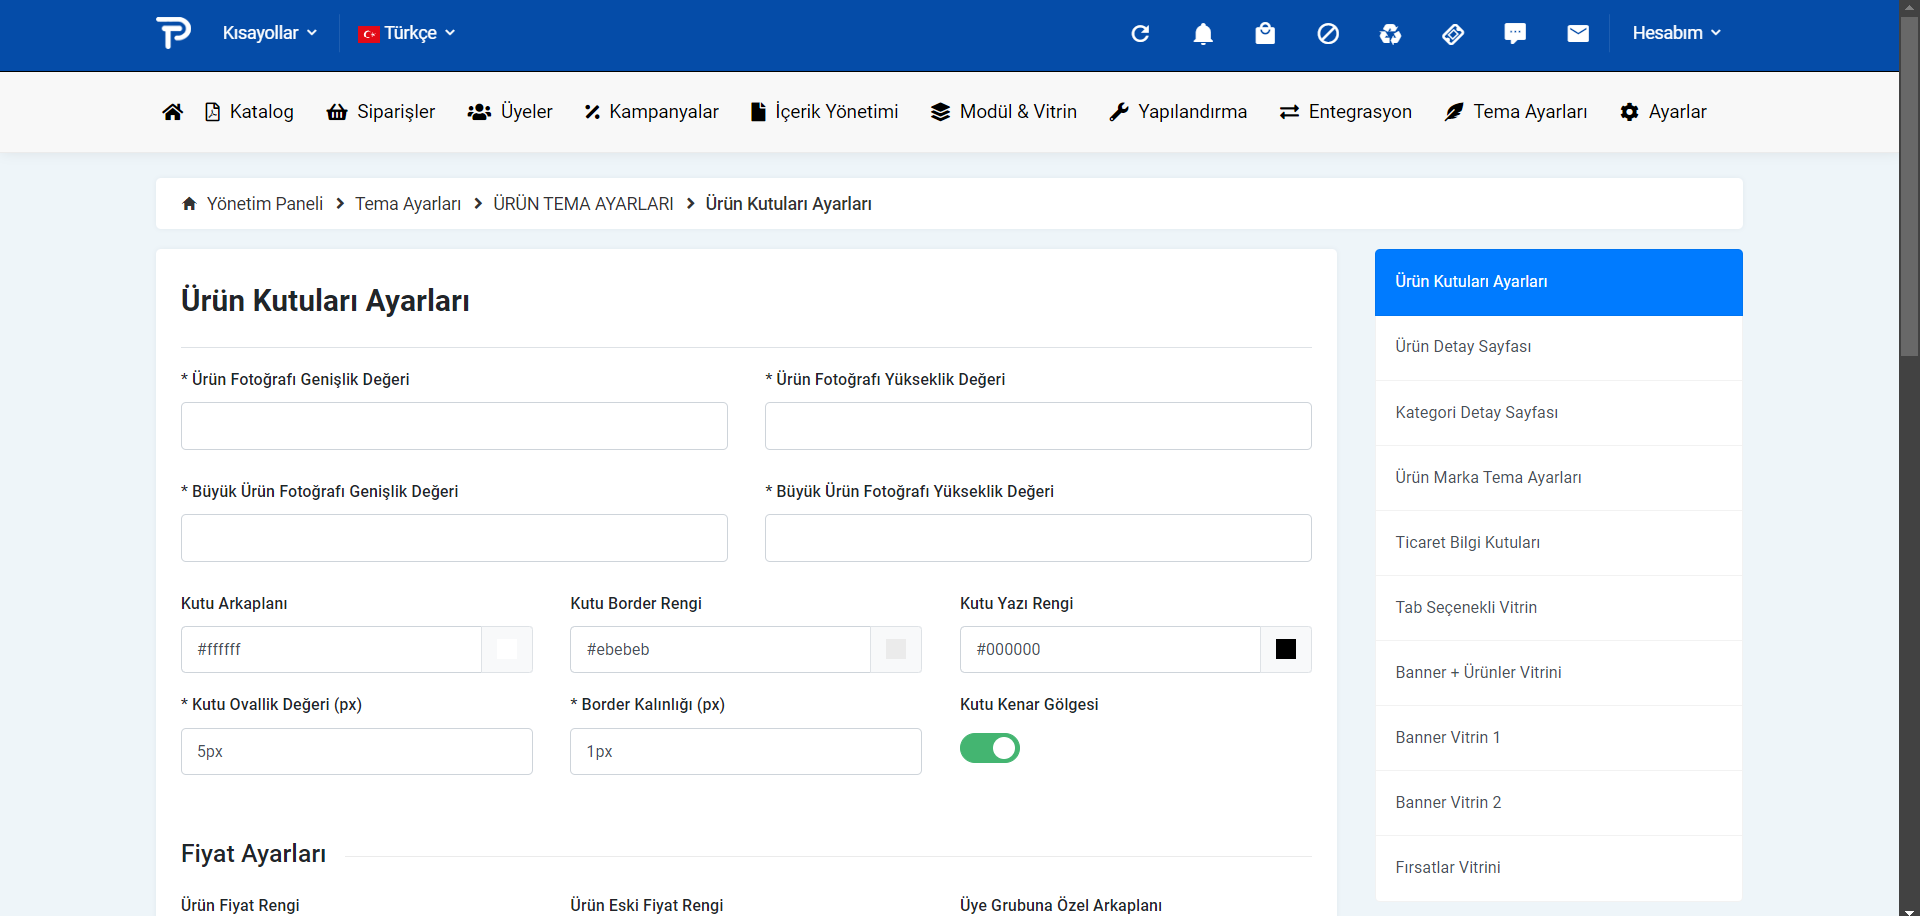Screen dimensions: 1920x916
Task: Click the shopping bag icon
Action: (1265, 34)
